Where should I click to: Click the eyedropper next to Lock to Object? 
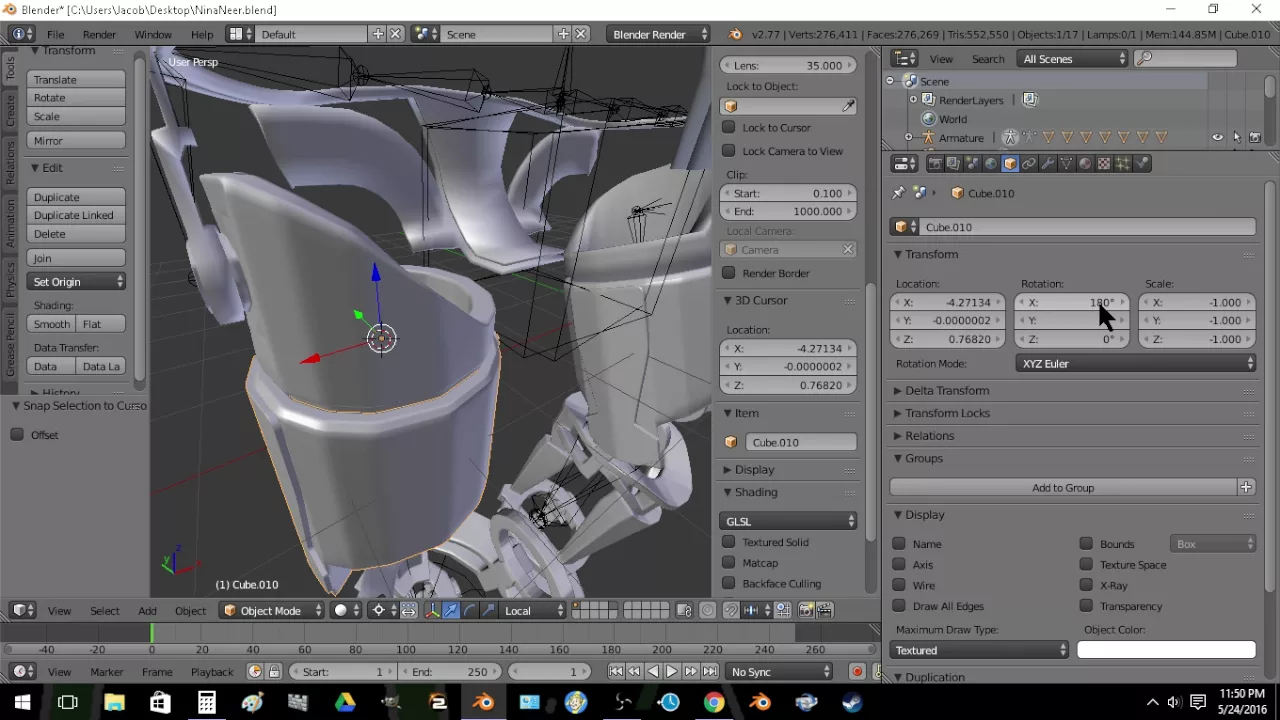849,106
